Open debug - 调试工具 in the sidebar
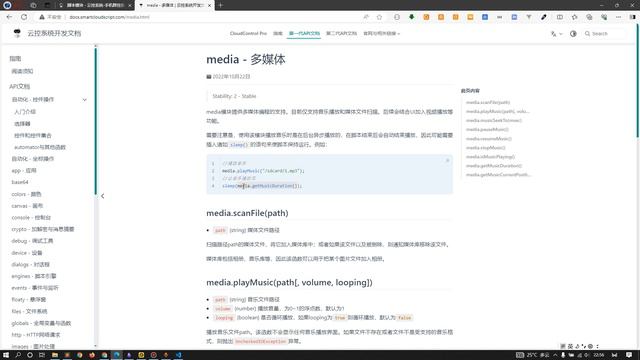The width and height of the screenshot is (640, 360). 32,241
